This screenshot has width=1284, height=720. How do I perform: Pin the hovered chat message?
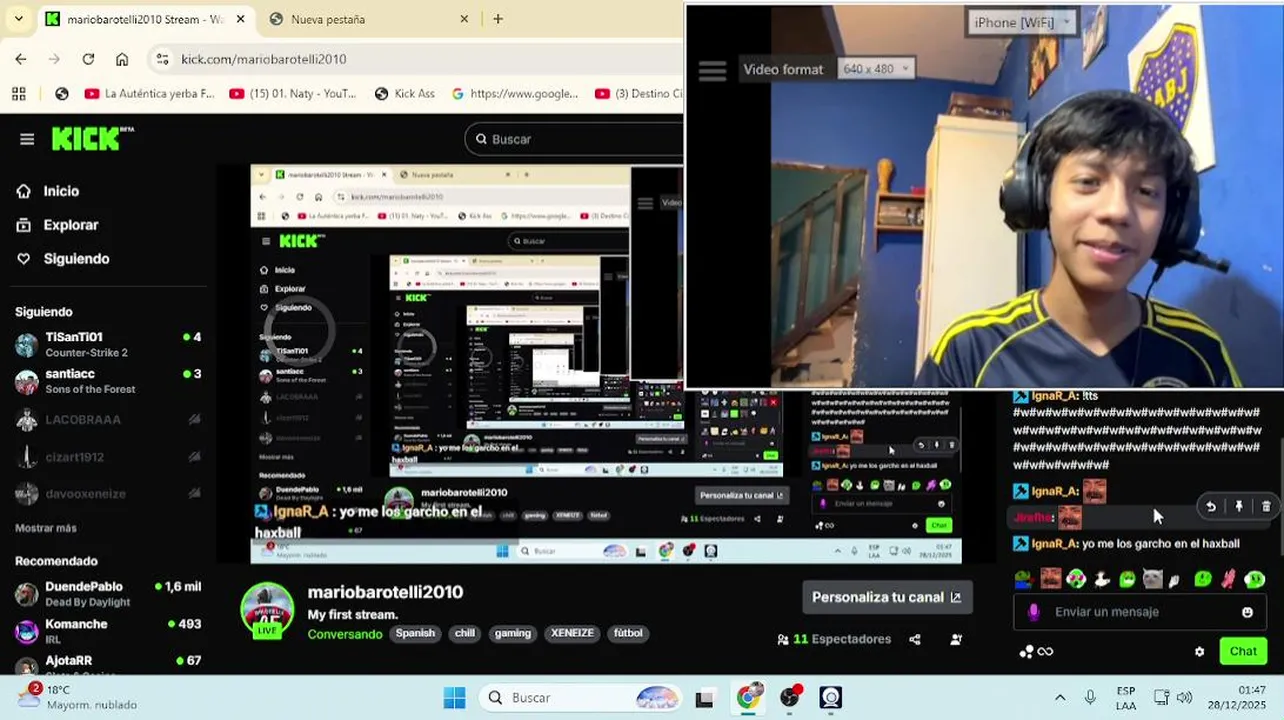[x=1239, y=507]
